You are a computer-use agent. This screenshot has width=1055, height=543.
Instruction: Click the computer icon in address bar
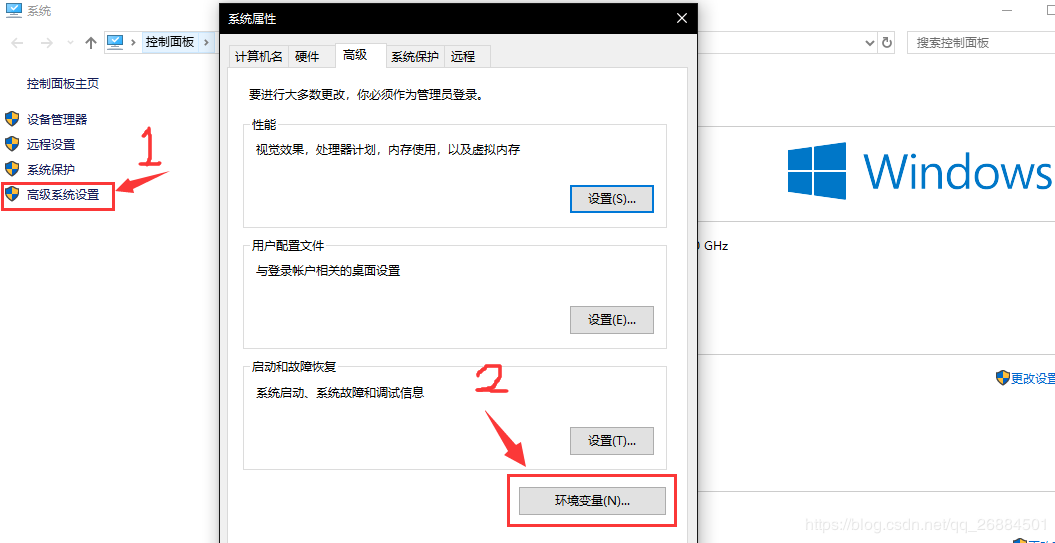116,42
